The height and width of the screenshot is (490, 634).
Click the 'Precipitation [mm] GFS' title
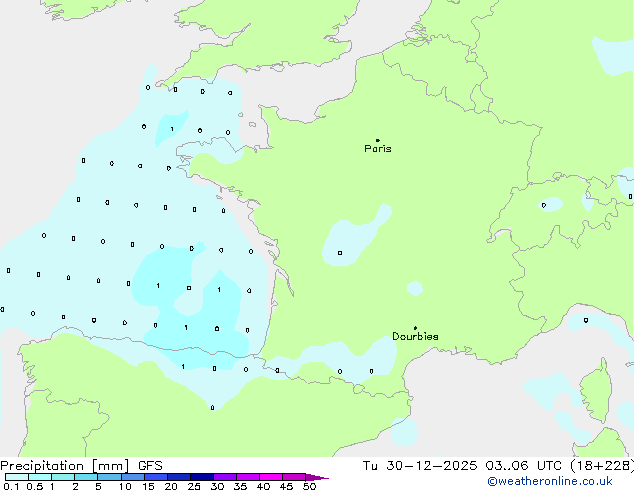click(81, 466)
